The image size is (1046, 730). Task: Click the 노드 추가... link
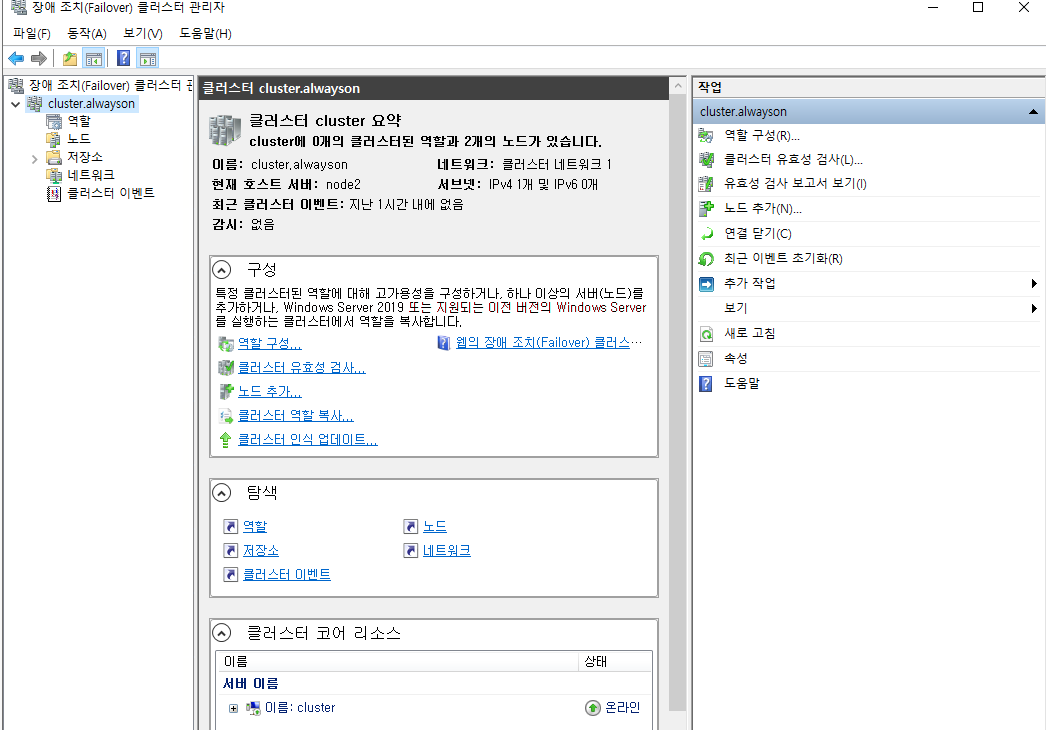click(270, 391)
